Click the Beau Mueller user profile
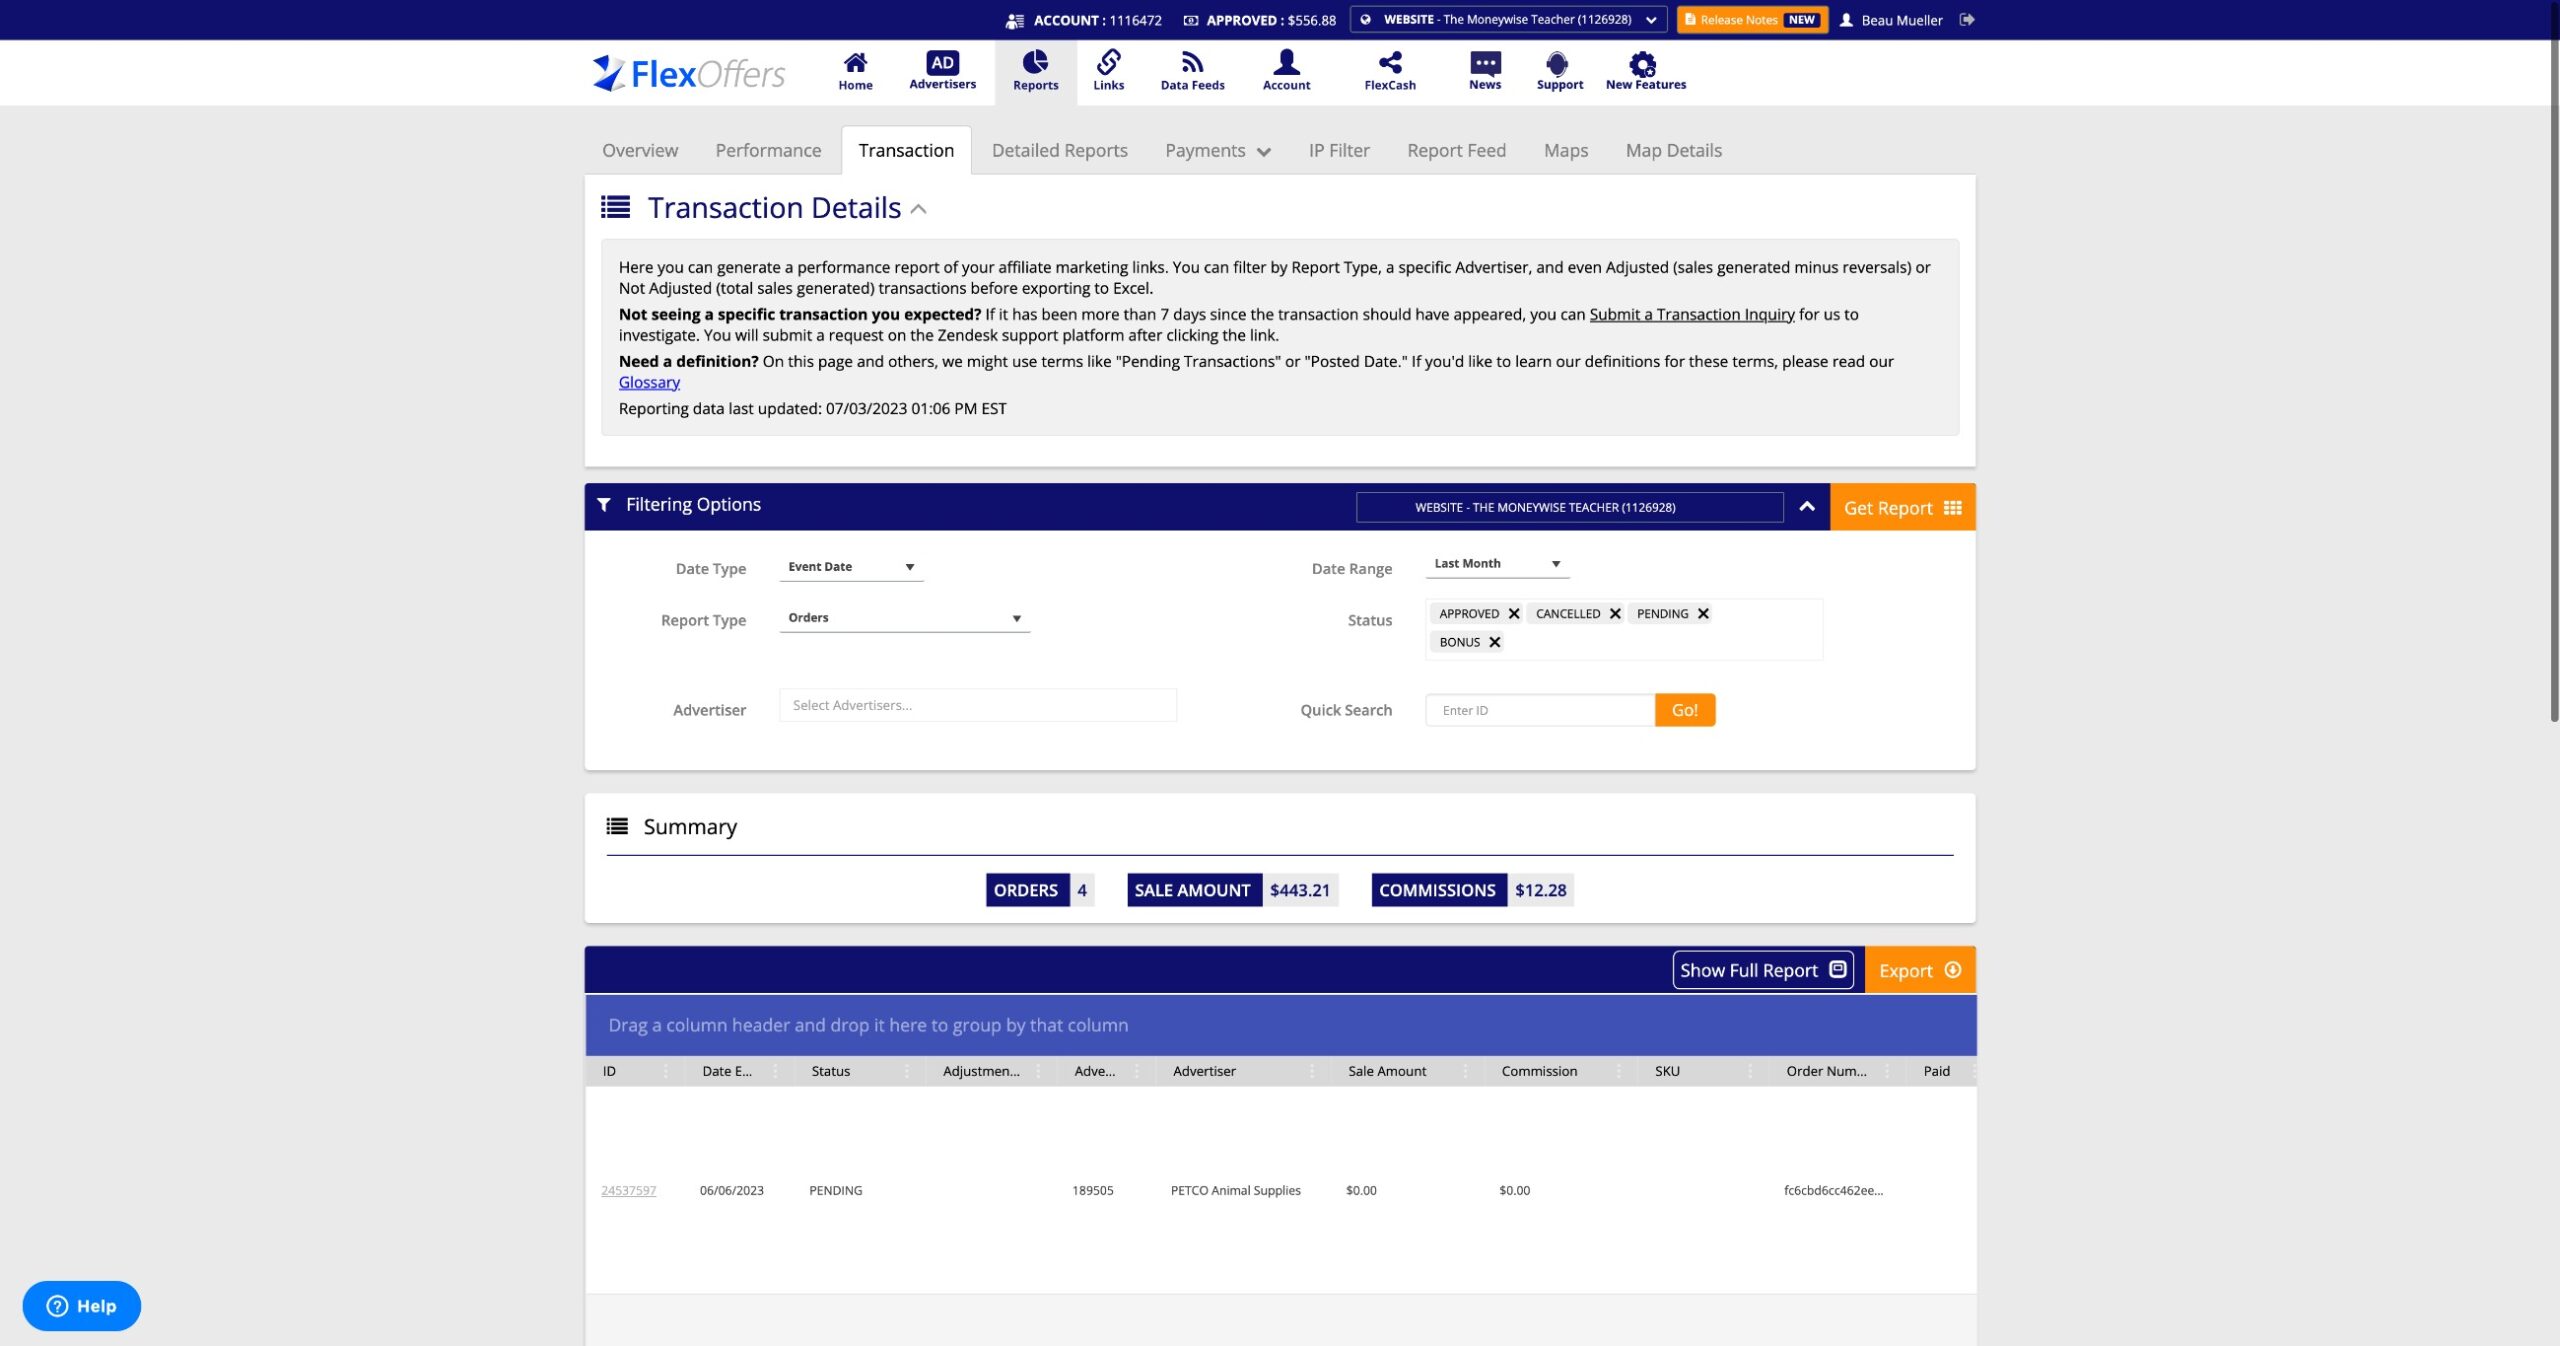This screenshot has height=1346, width=2560. (1891, 20)
